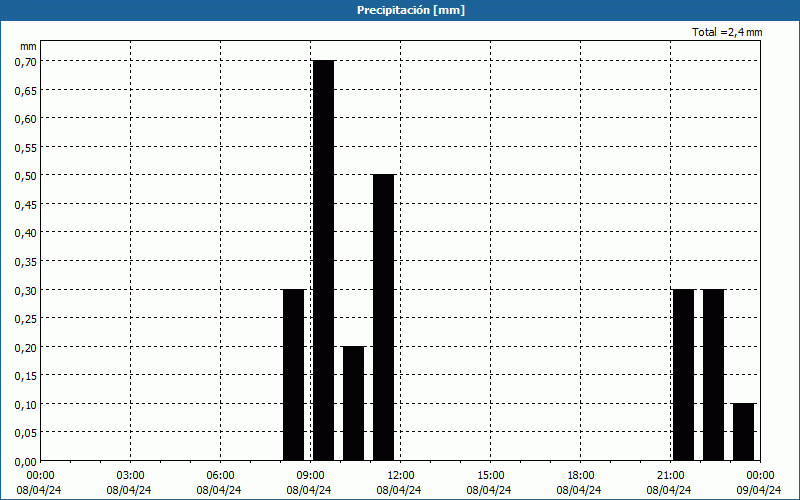Click the y-axis value 0,35
This screenshot has width=800, height=500.
[x=26, y=262]
